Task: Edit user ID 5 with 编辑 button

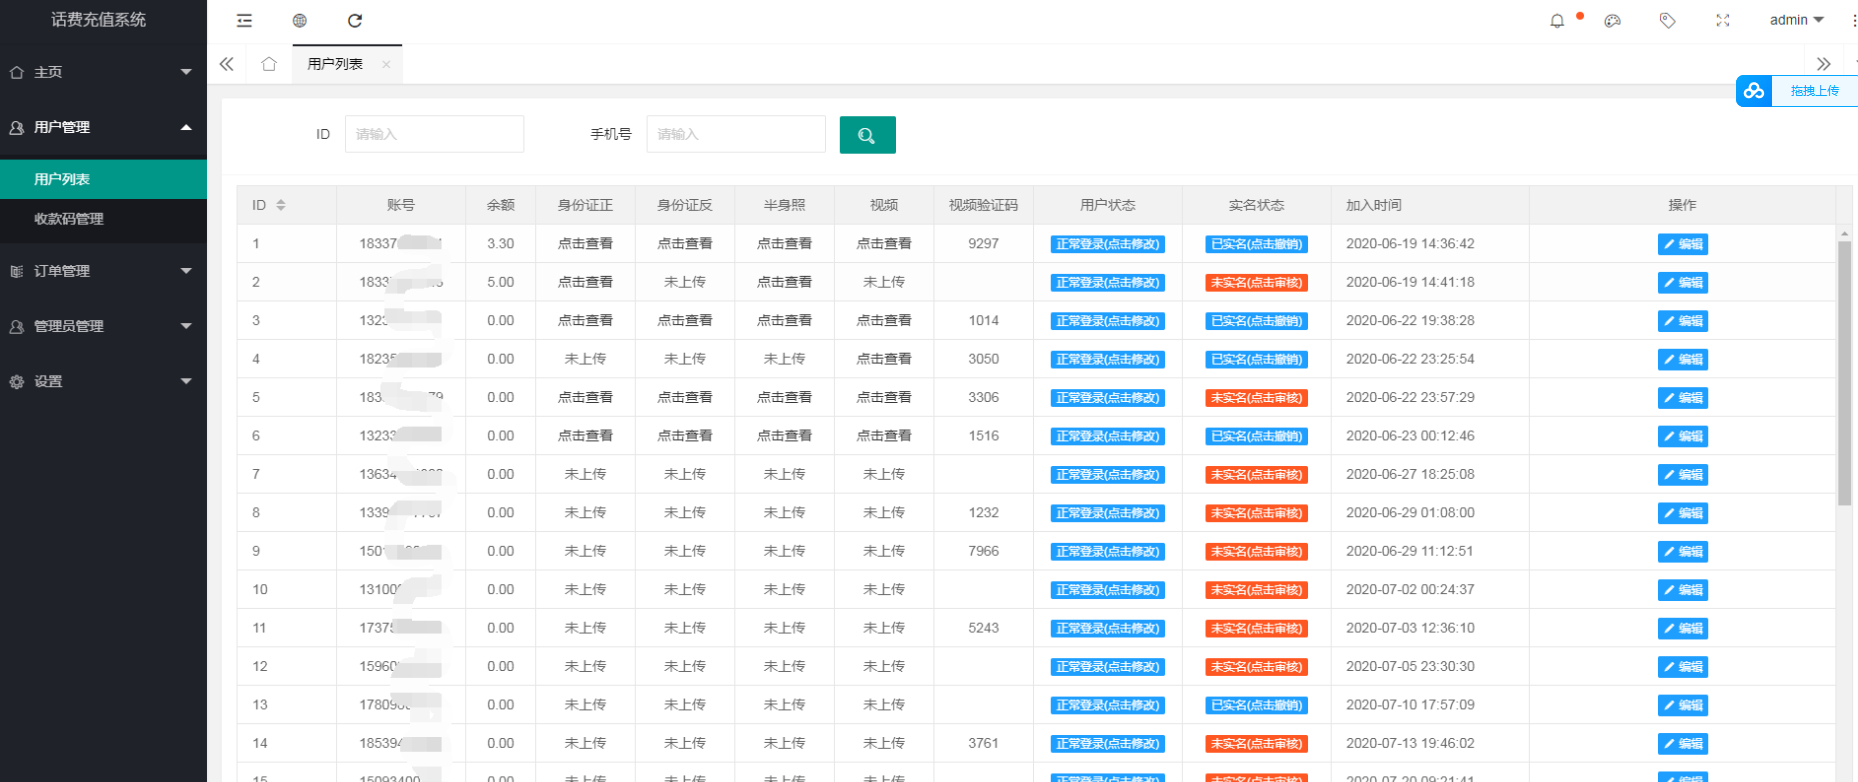Action: tap(1682, 398)
